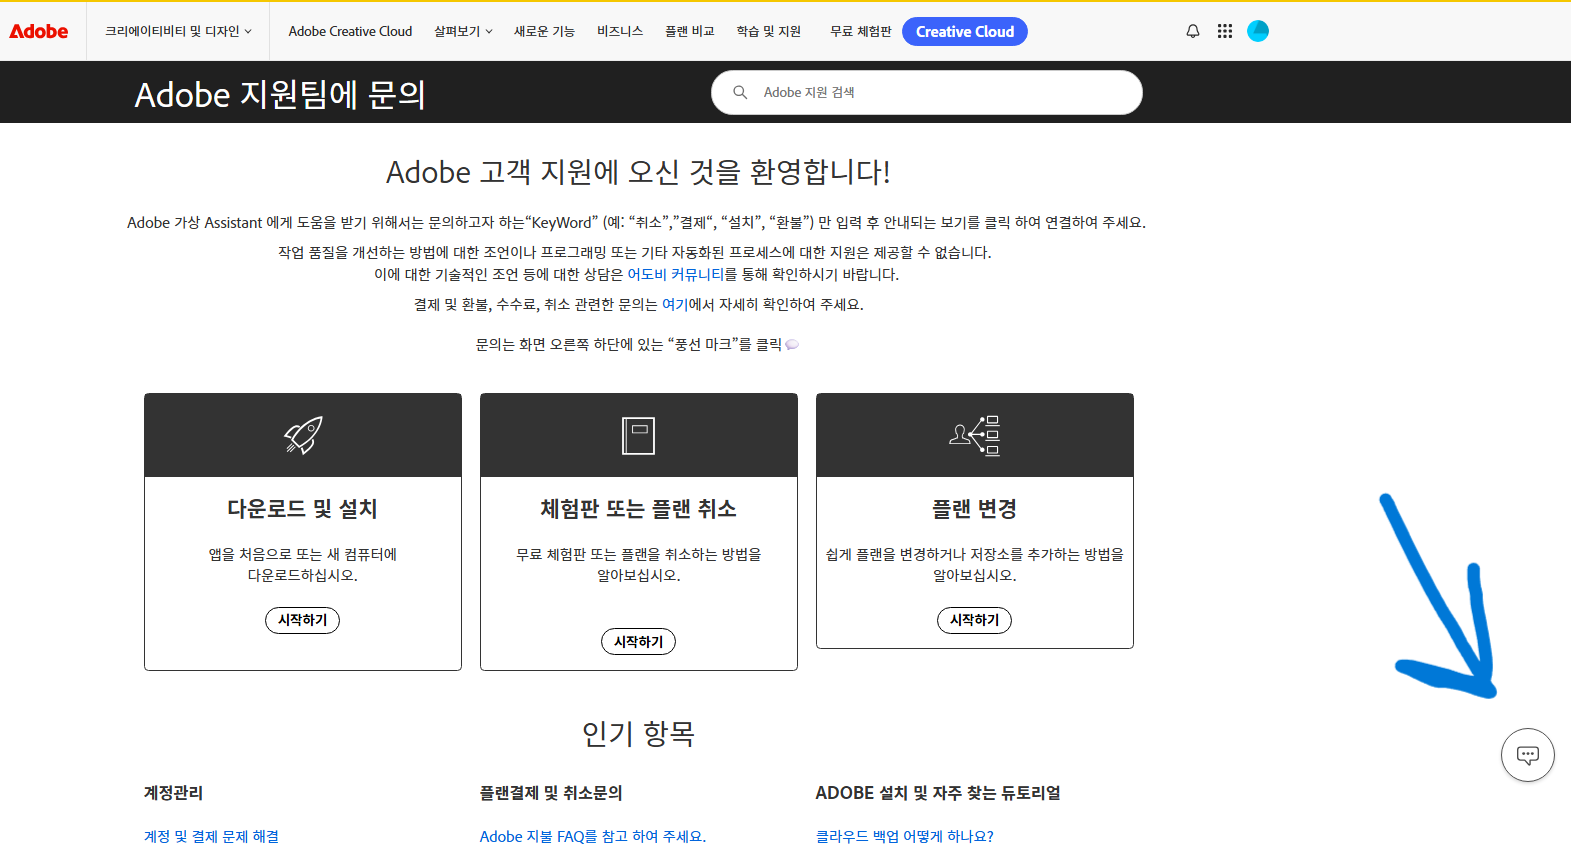Click the 플랜 변경 card heading
Viewport: 1571px width, 850px height.
974,509
